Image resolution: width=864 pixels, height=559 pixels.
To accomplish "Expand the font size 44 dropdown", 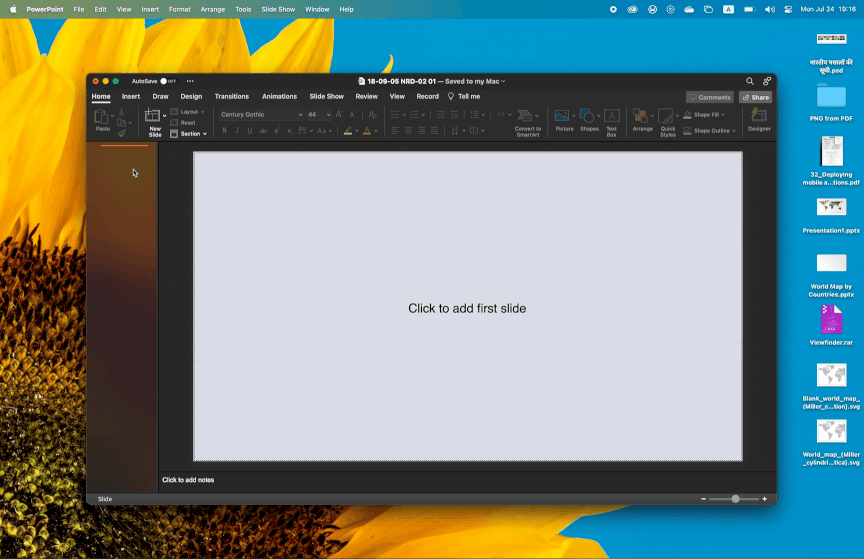I will point(327,115).
